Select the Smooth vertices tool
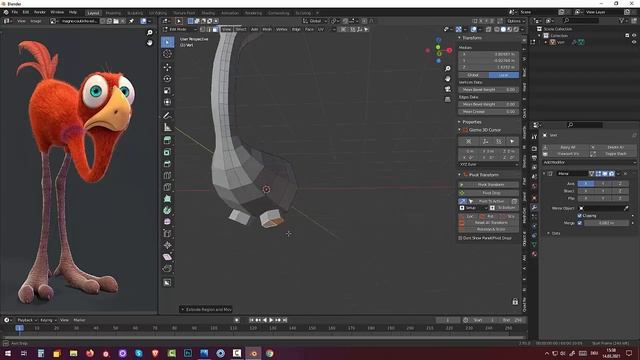 coord(167,222)
